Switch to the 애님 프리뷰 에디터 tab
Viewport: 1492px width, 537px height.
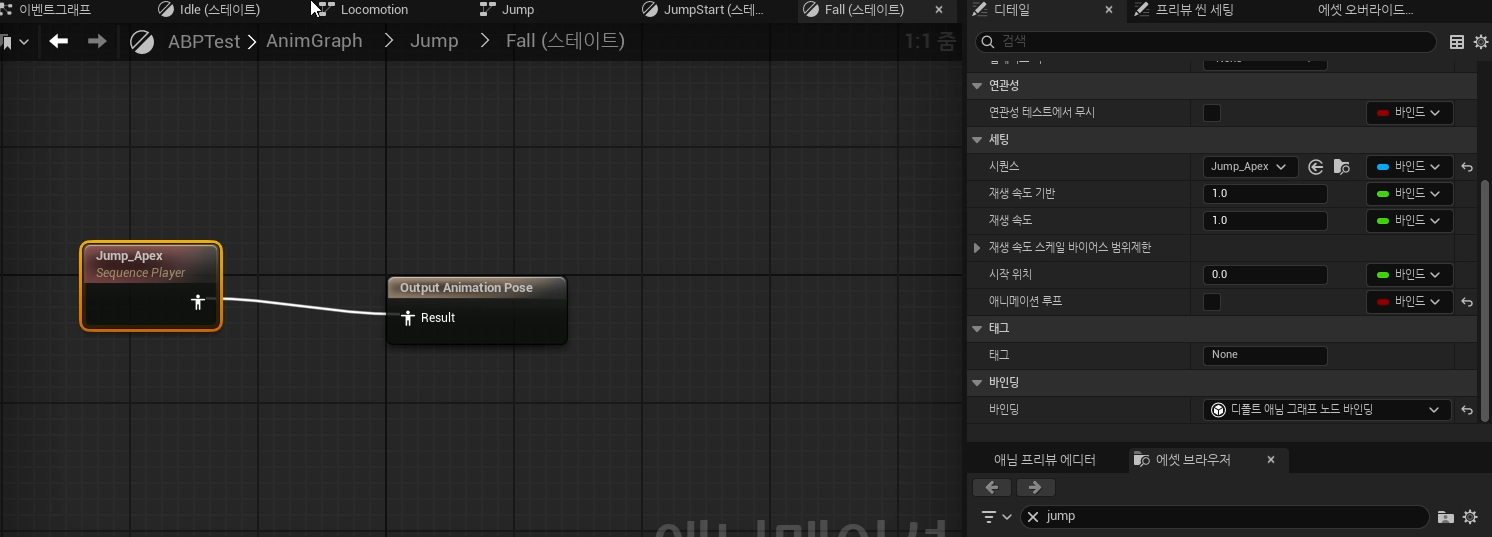(x=1045, y=460)
